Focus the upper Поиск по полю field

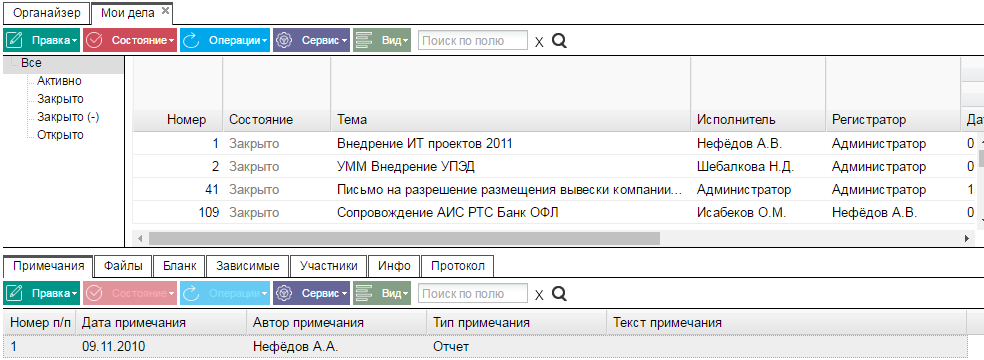point(473,41)
